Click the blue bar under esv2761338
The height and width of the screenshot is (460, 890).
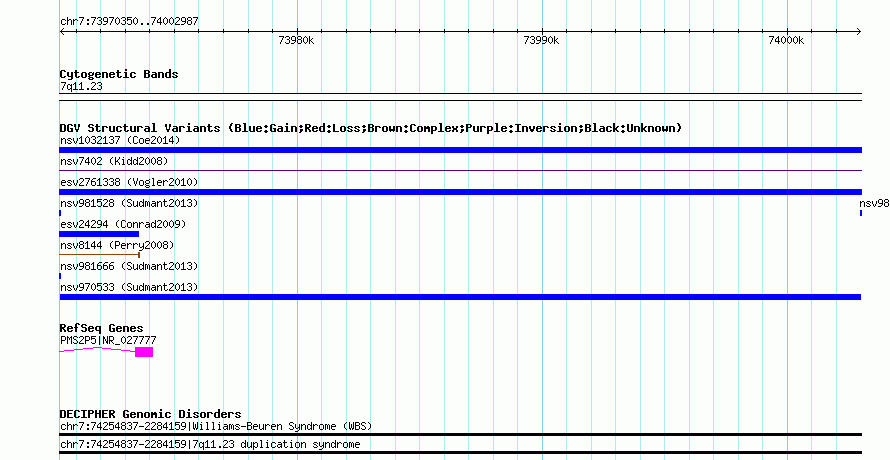461,192
